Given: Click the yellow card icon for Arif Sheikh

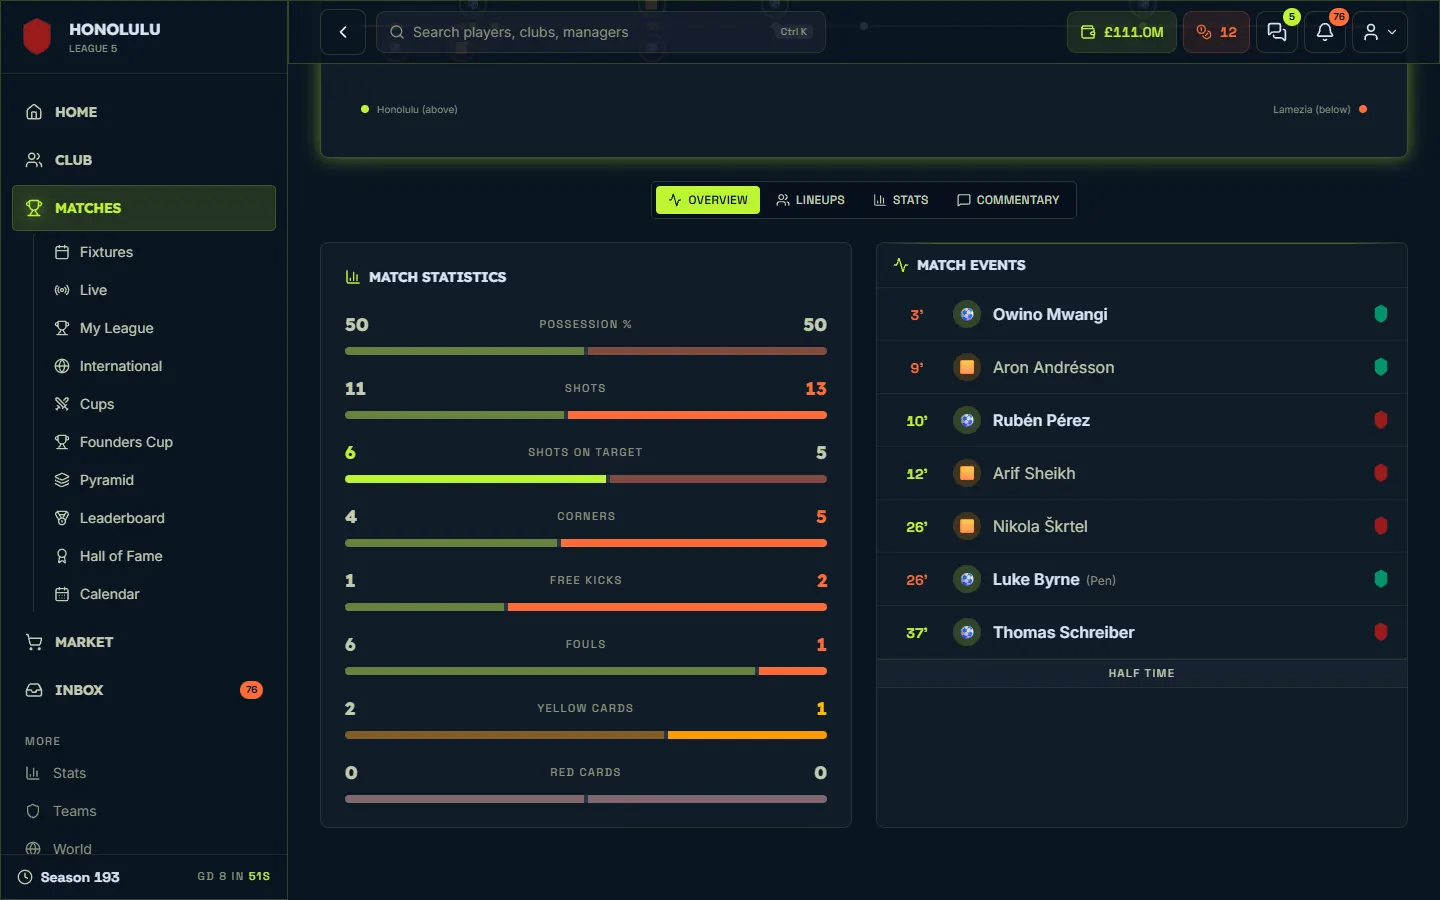Looking at the screenshot, I should tap(967, 473).
